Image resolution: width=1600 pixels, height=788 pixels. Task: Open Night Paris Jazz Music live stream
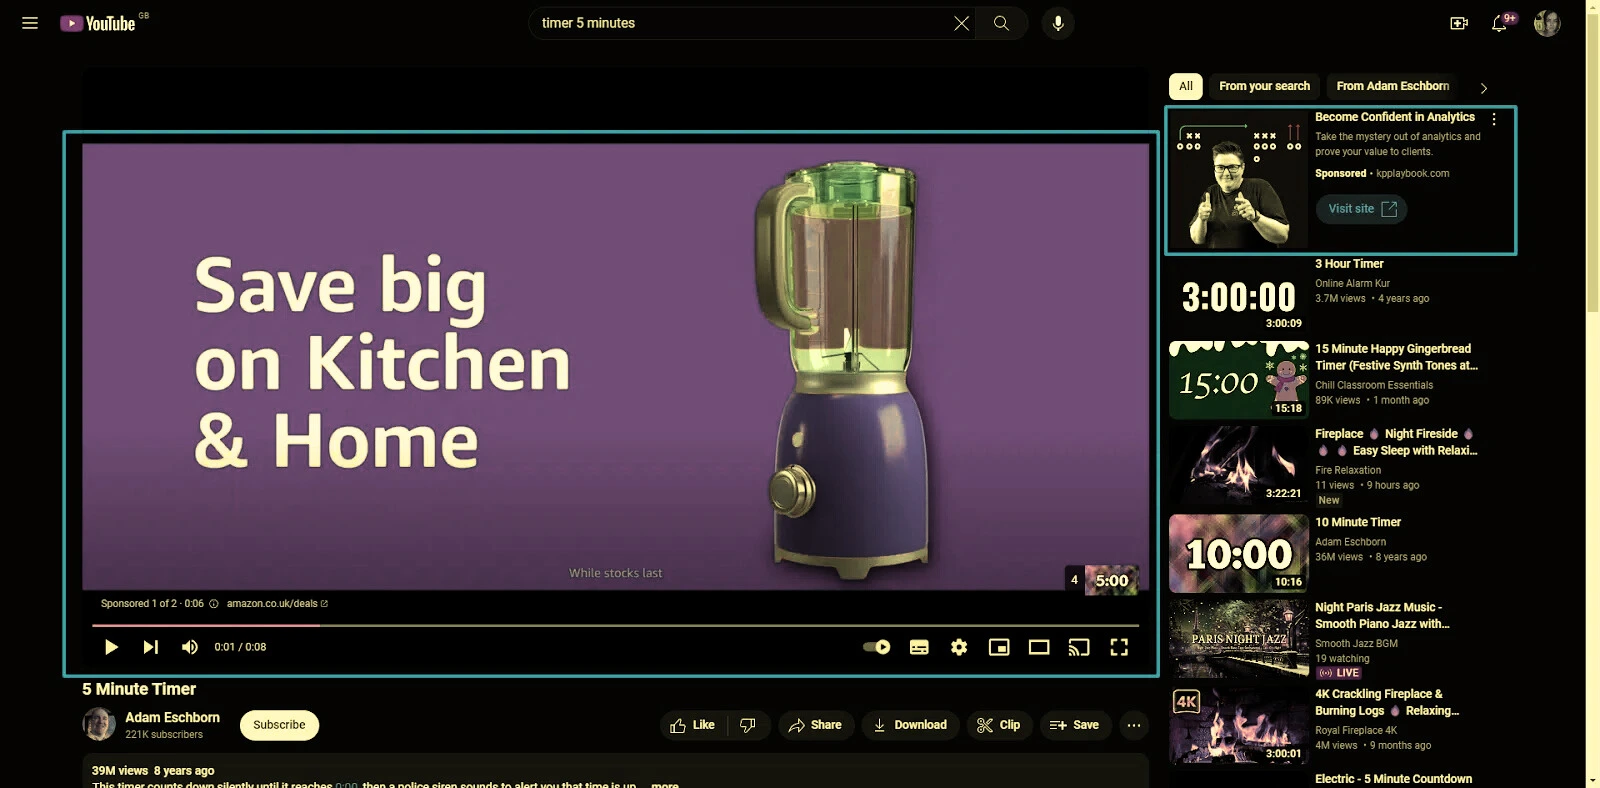point(1238,638)
